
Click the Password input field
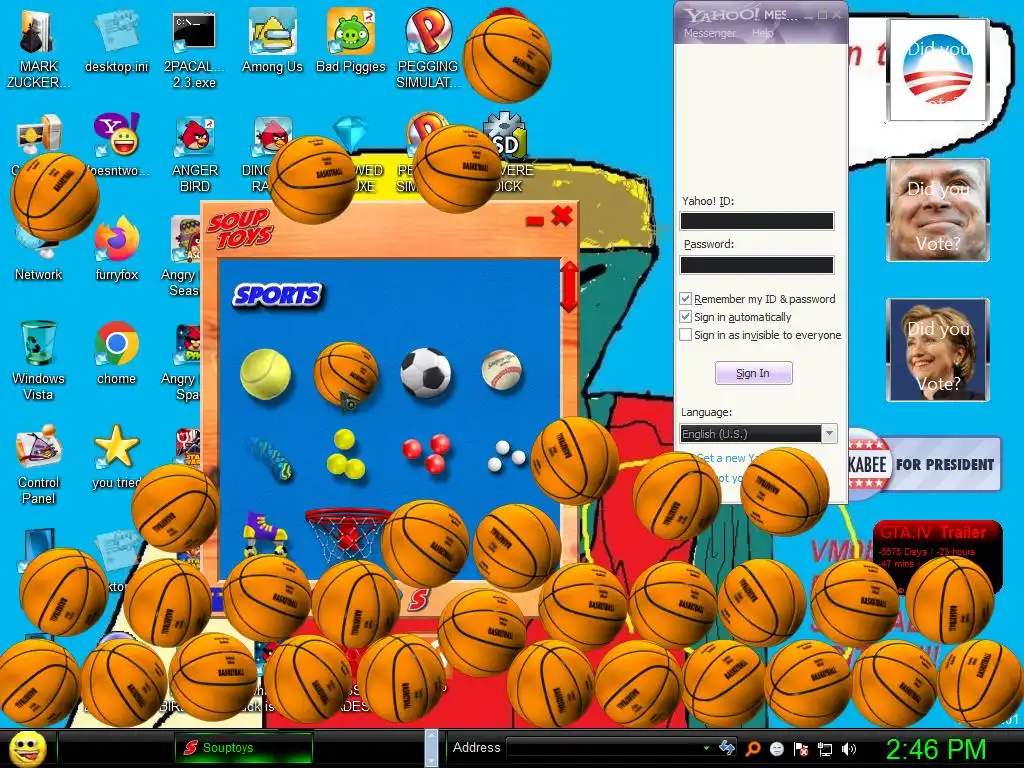757,264
